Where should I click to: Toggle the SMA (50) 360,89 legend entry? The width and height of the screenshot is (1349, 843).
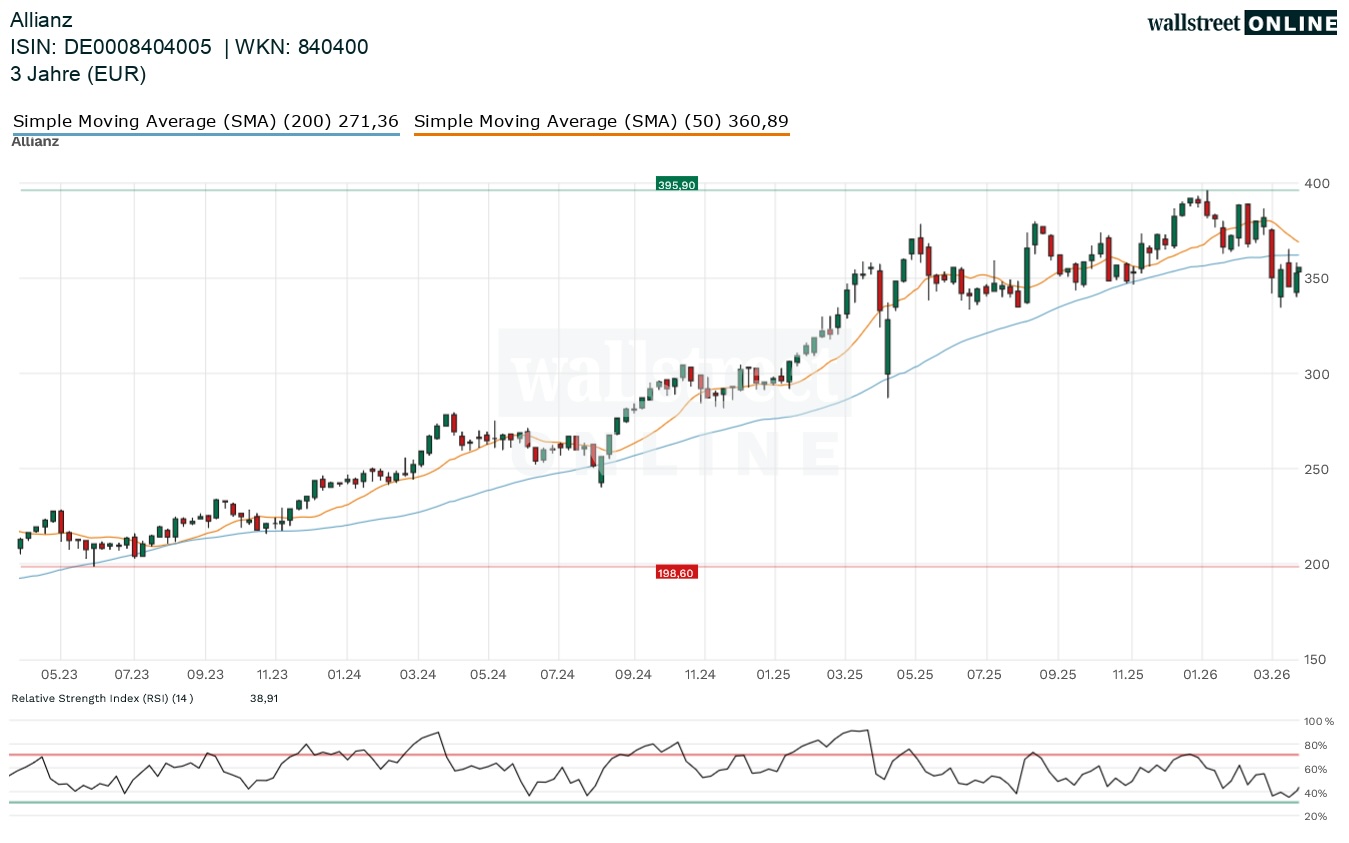(x=601, y=122)
